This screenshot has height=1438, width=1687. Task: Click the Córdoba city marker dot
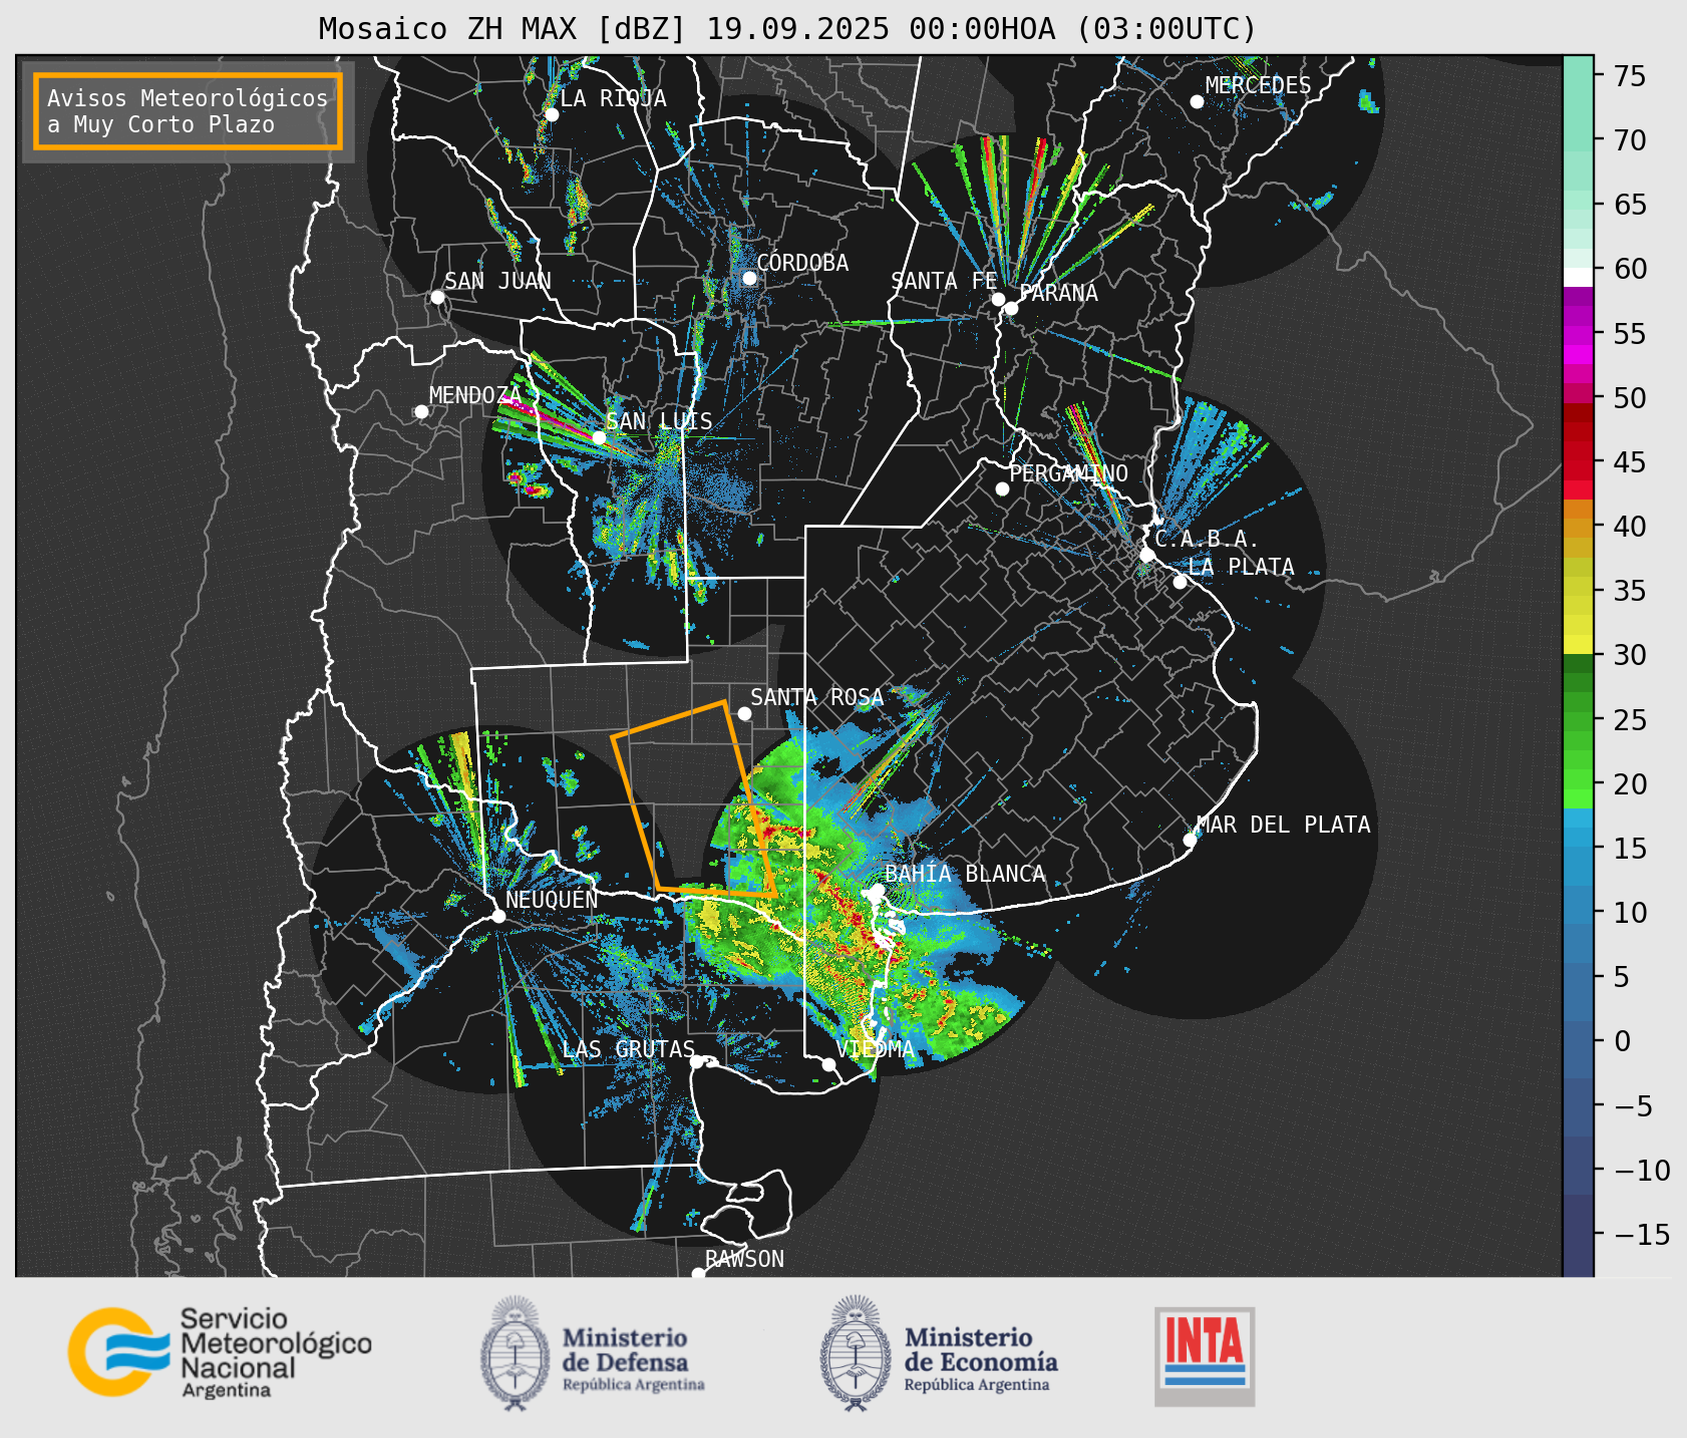749,278
